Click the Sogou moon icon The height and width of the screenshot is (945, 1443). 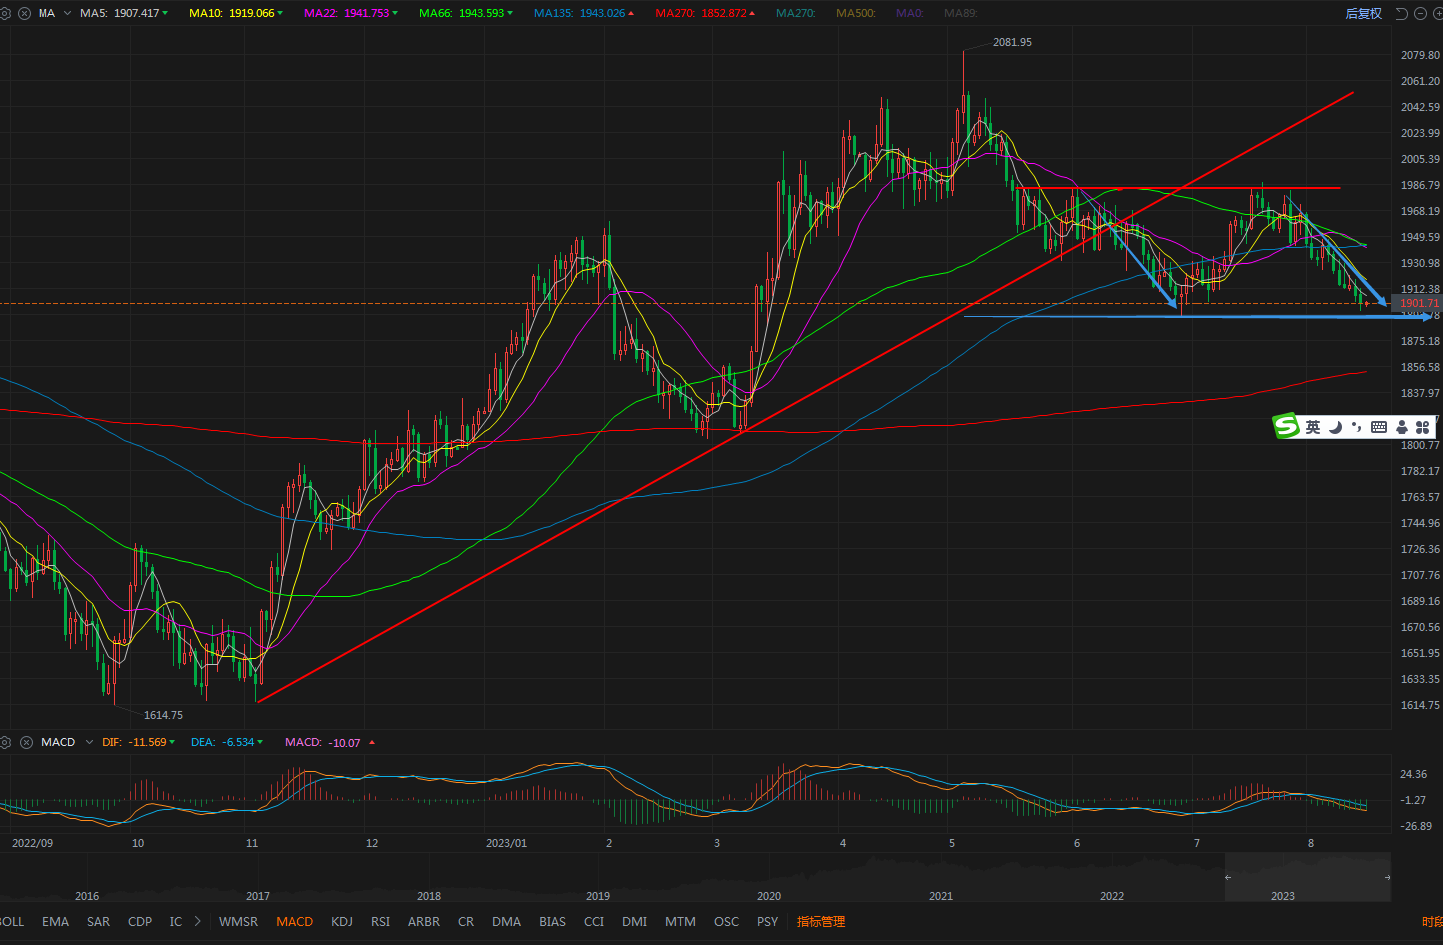click(1335, 427)
